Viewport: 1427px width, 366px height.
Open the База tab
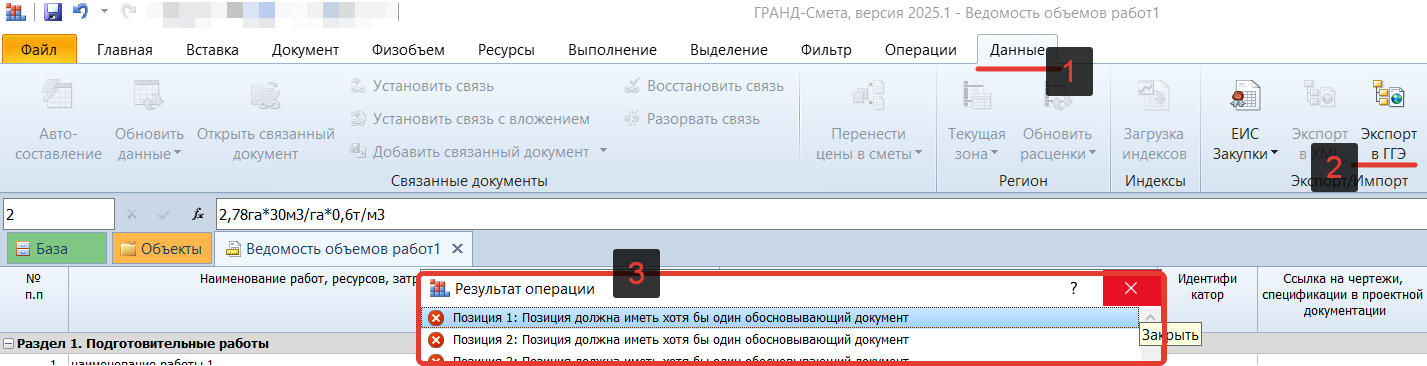click(x=56, y=248)
